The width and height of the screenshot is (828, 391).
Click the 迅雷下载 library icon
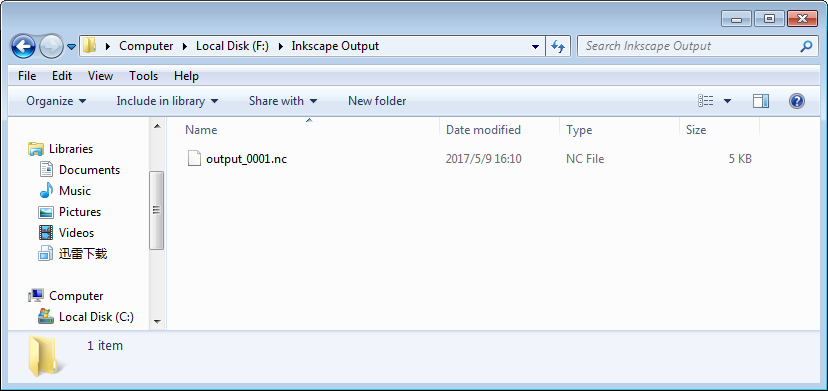(x=46, y=254)
